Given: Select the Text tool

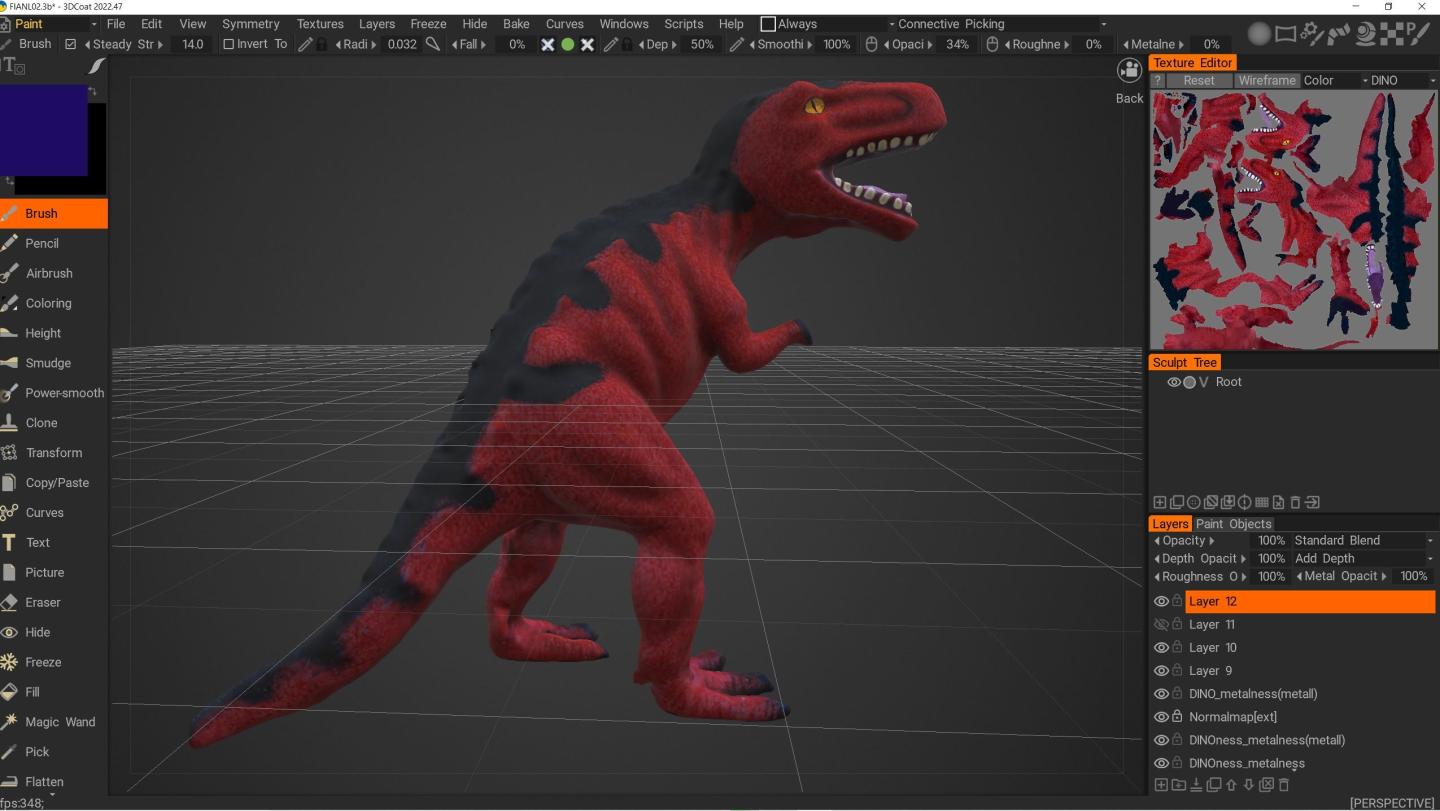Looking at the screenshot, I should 53,543.
